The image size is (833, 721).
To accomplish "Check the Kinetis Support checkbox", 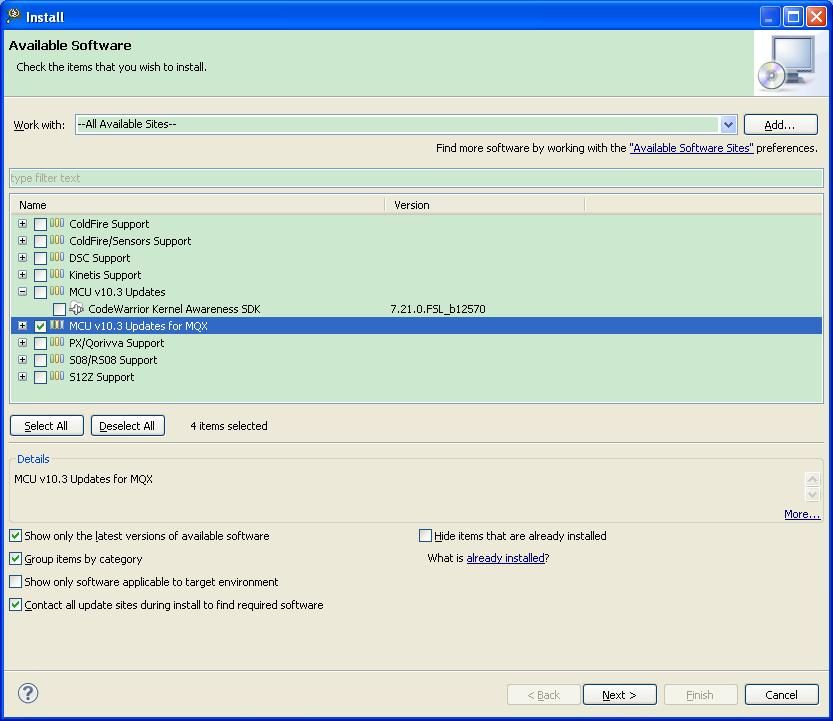I will 40,275.
